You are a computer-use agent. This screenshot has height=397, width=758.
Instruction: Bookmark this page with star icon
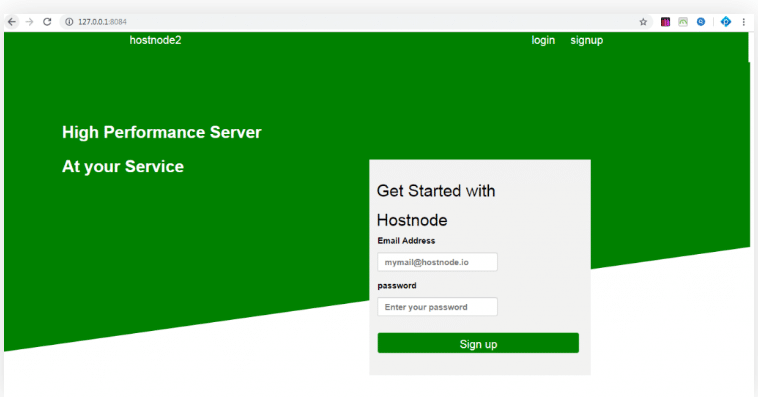click(x=643, y=22)
